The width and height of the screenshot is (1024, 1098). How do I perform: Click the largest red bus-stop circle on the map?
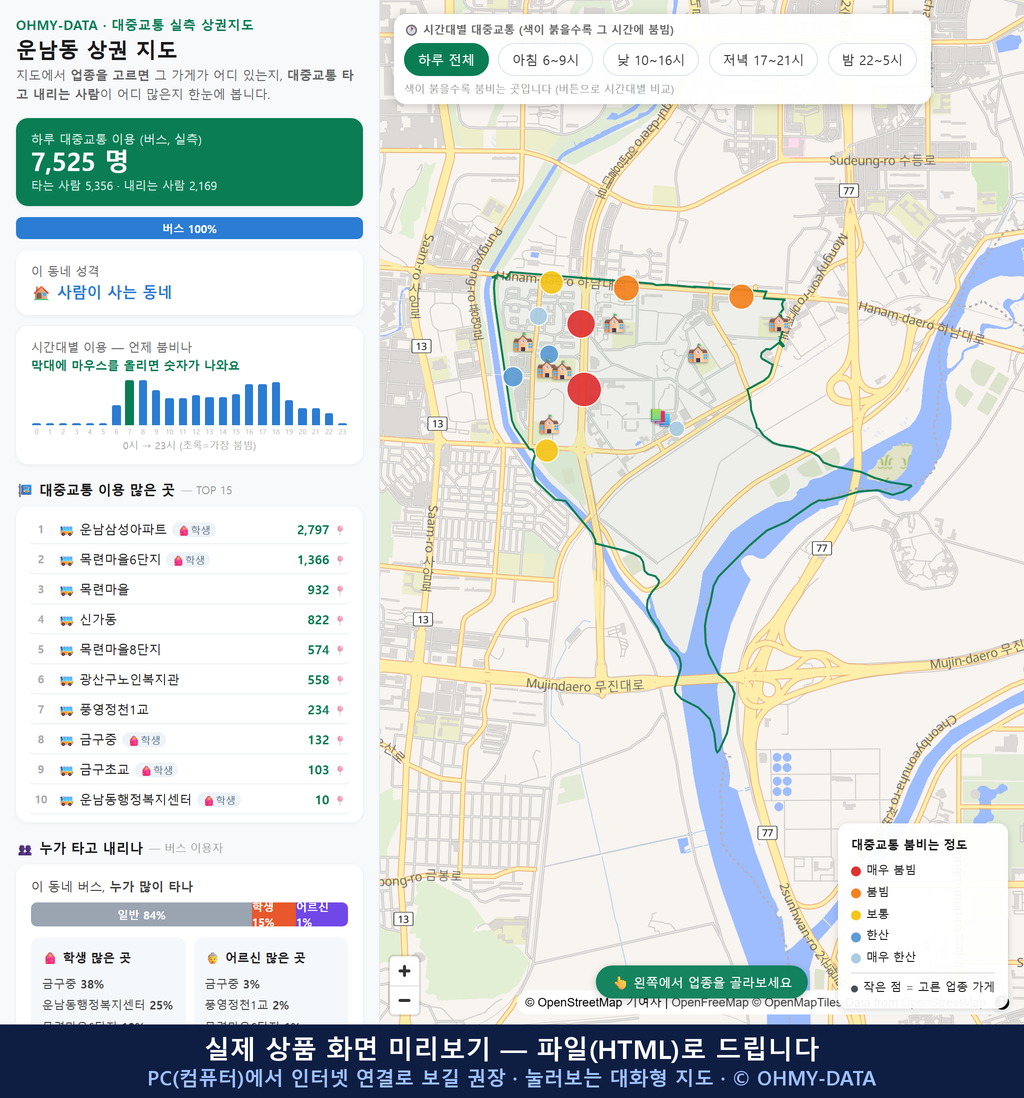click(584, 389)
